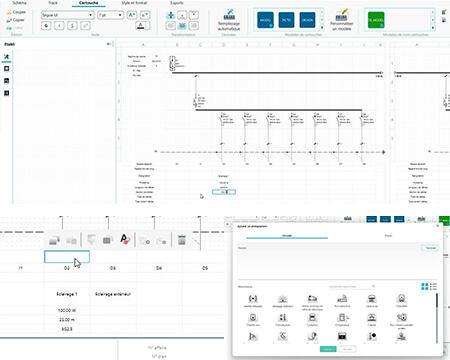
Task: Open the 7 pt font size dropdown
Action: [110, 15]
